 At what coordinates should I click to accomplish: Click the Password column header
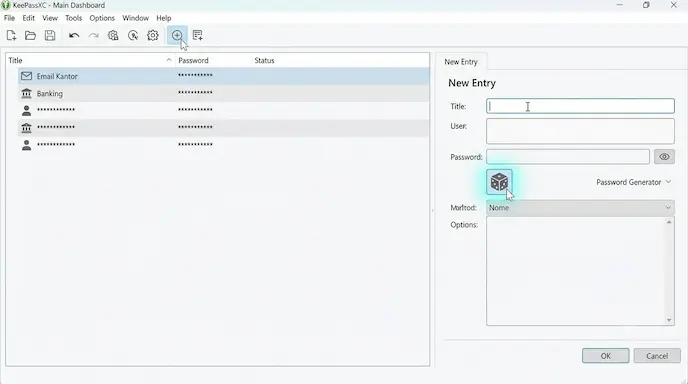[x=193, y=61]
